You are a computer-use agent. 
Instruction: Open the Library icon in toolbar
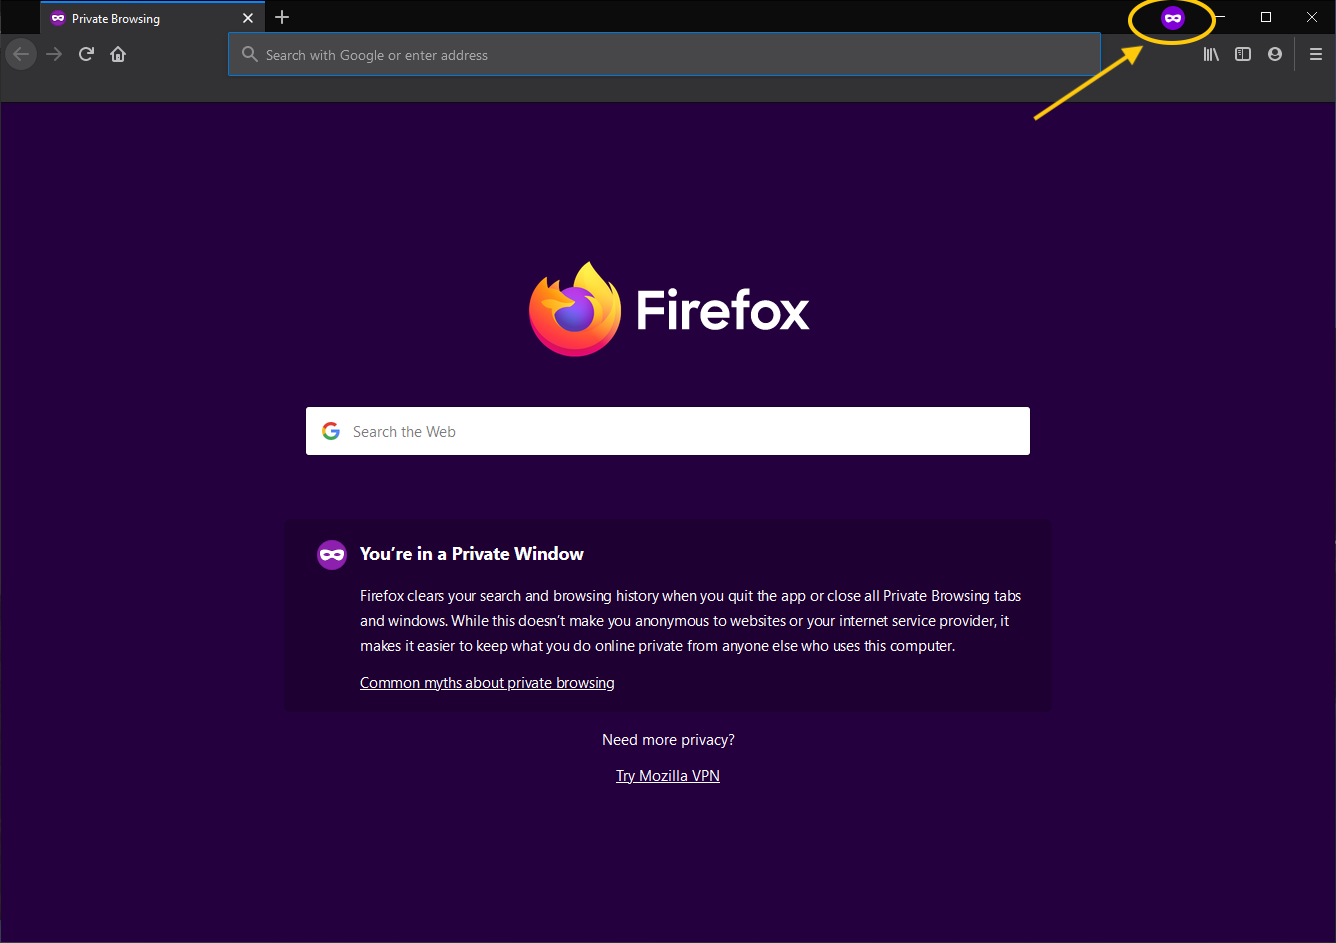pyautogui.click(x=1211, y=55)
